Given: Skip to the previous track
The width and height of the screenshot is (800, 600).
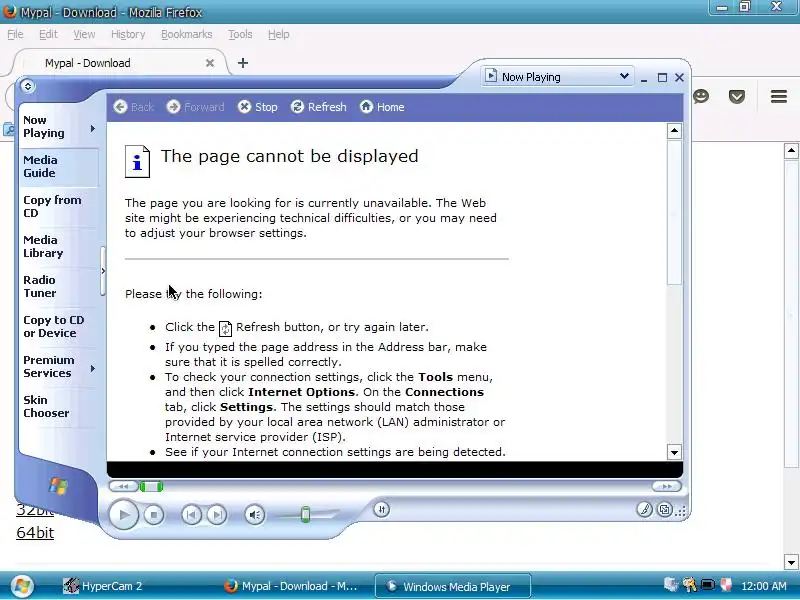Looking at the screenshot, I should coord(191,515).
